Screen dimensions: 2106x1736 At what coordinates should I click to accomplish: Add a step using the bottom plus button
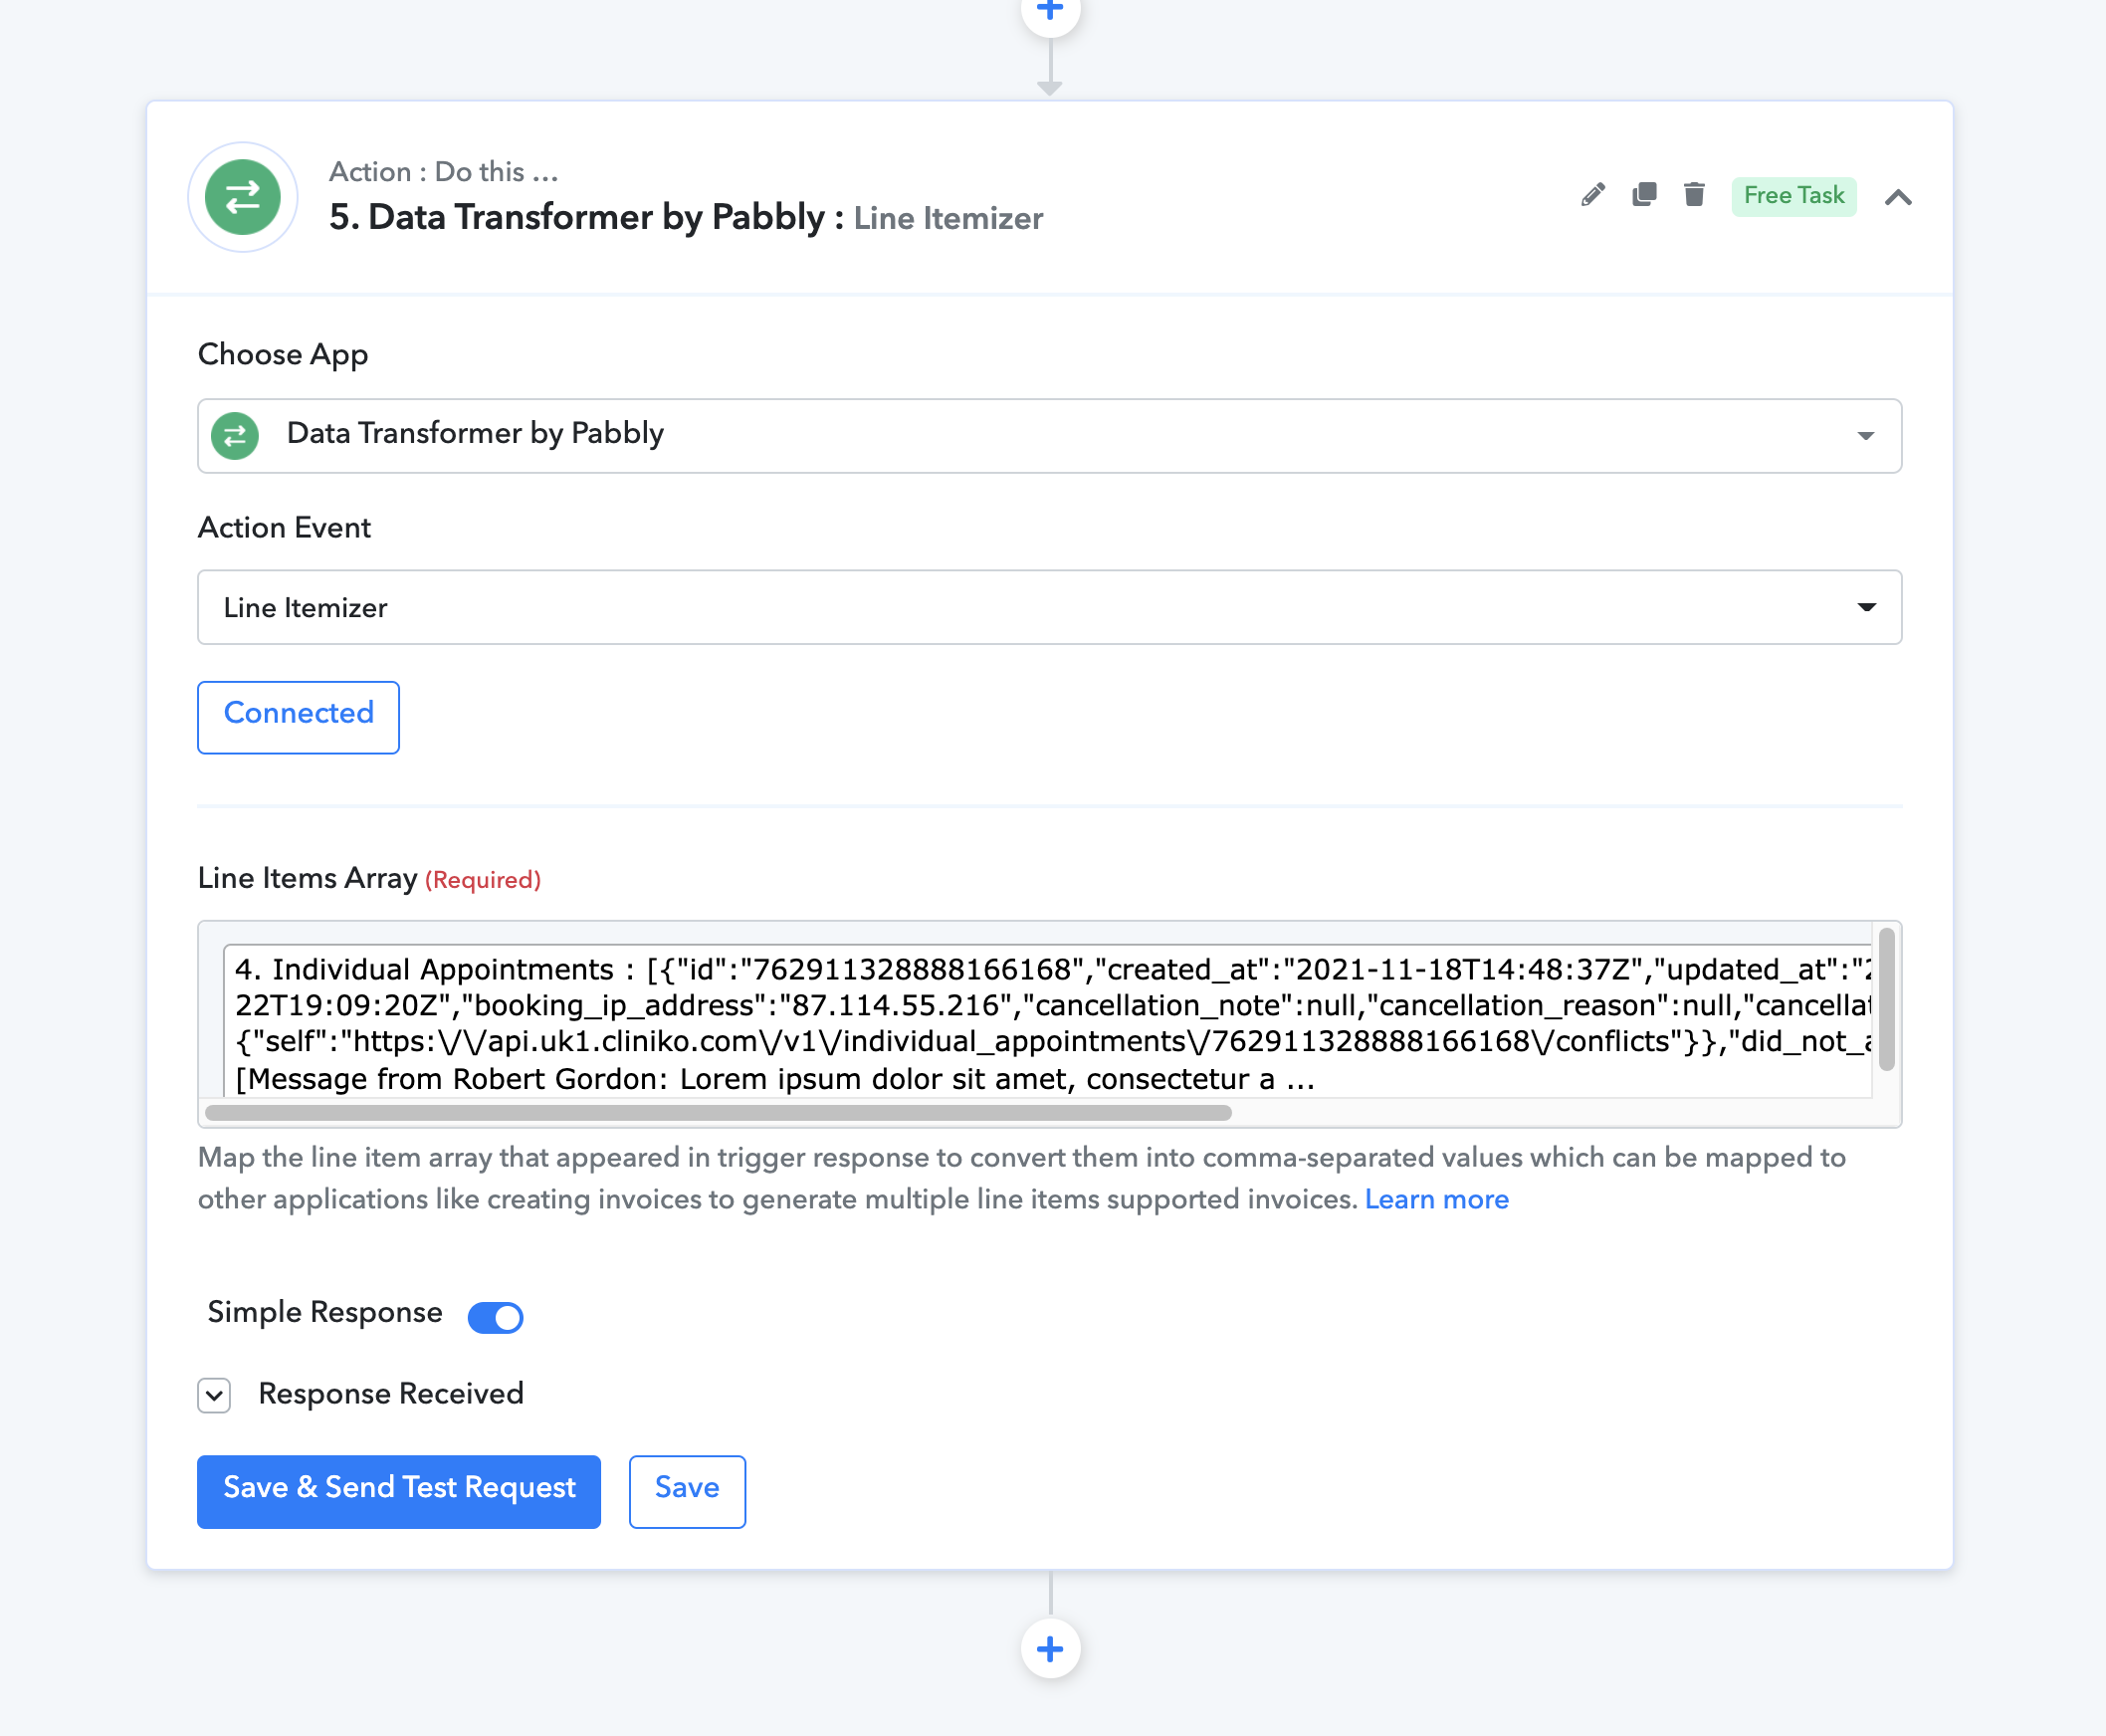click(x=1050, y=1649)
